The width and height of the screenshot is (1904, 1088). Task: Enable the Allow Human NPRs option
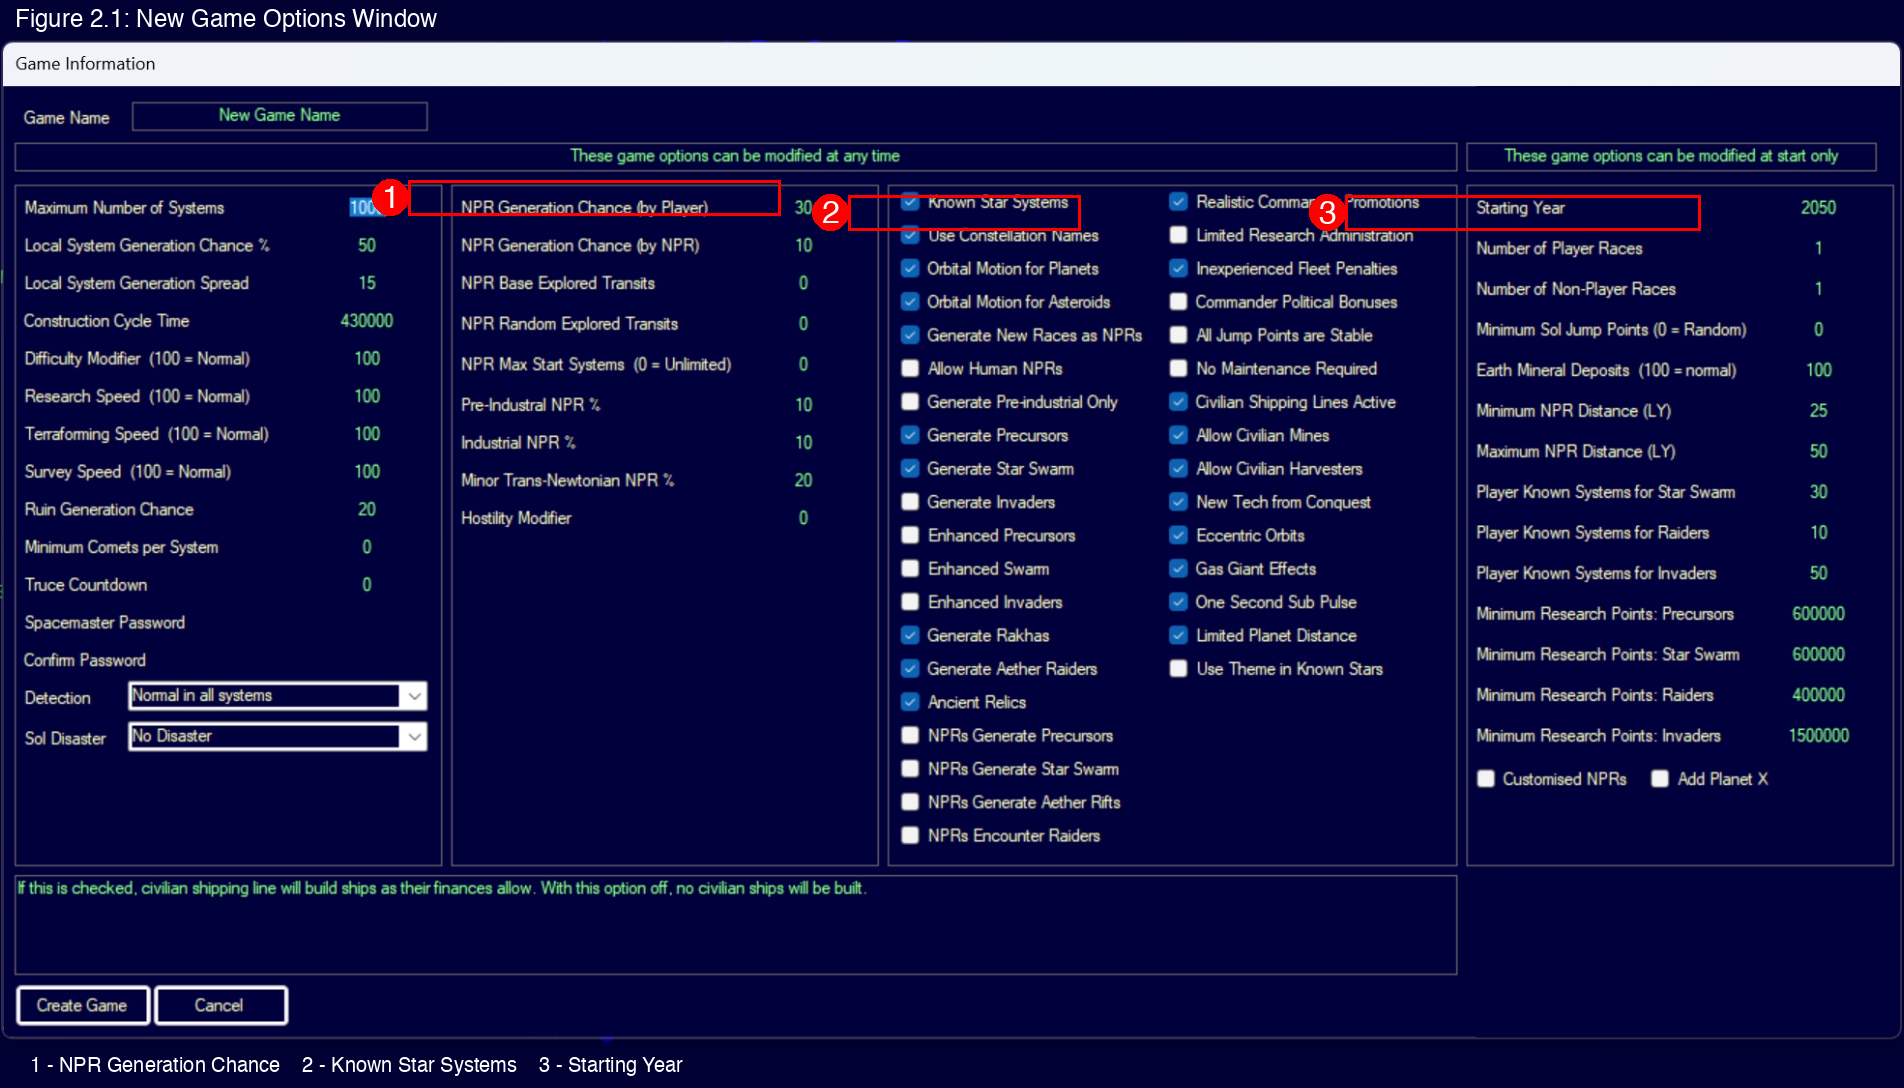910,368
